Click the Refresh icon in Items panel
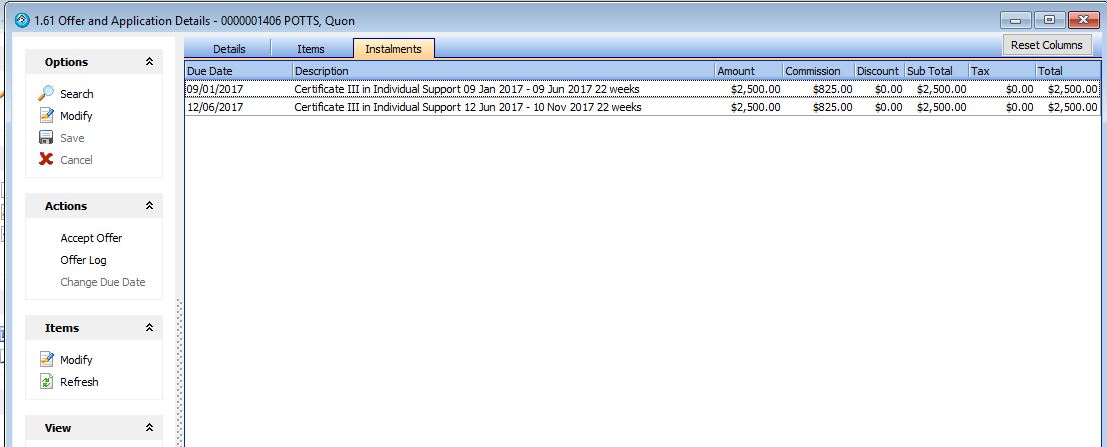1107x447 pixels. [46, 382]
